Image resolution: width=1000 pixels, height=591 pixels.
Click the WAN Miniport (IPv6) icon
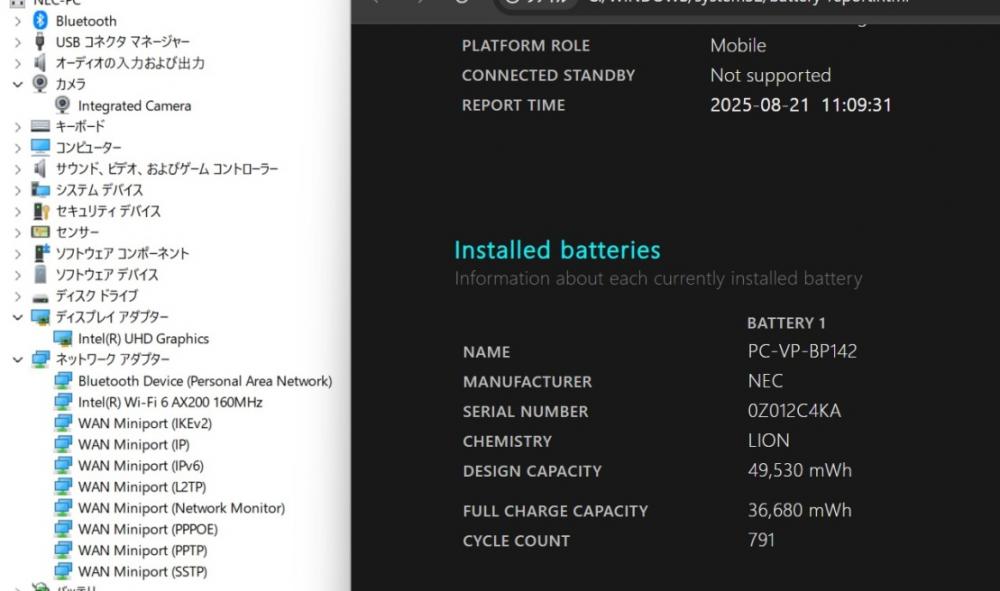[62, 465]
